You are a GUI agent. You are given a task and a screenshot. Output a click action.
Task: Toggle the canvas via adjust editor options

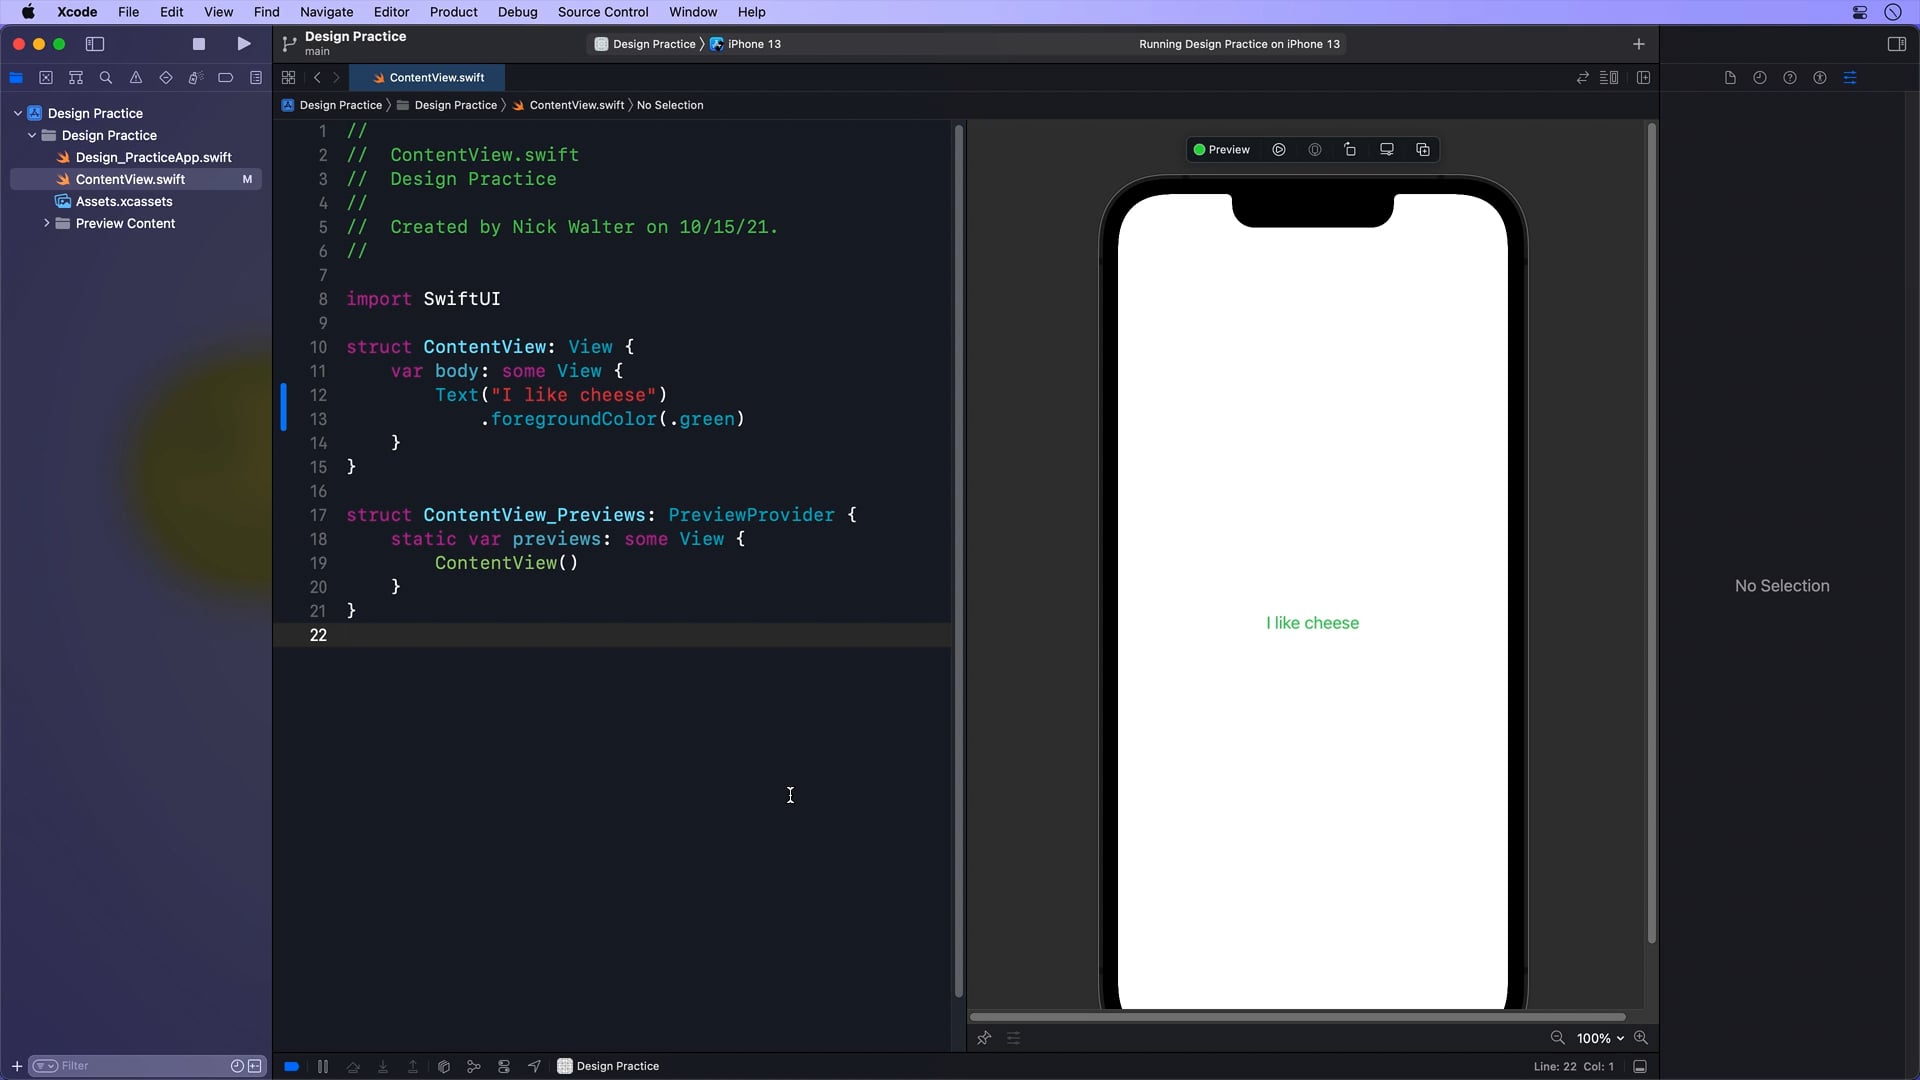tap(1609, 78)
